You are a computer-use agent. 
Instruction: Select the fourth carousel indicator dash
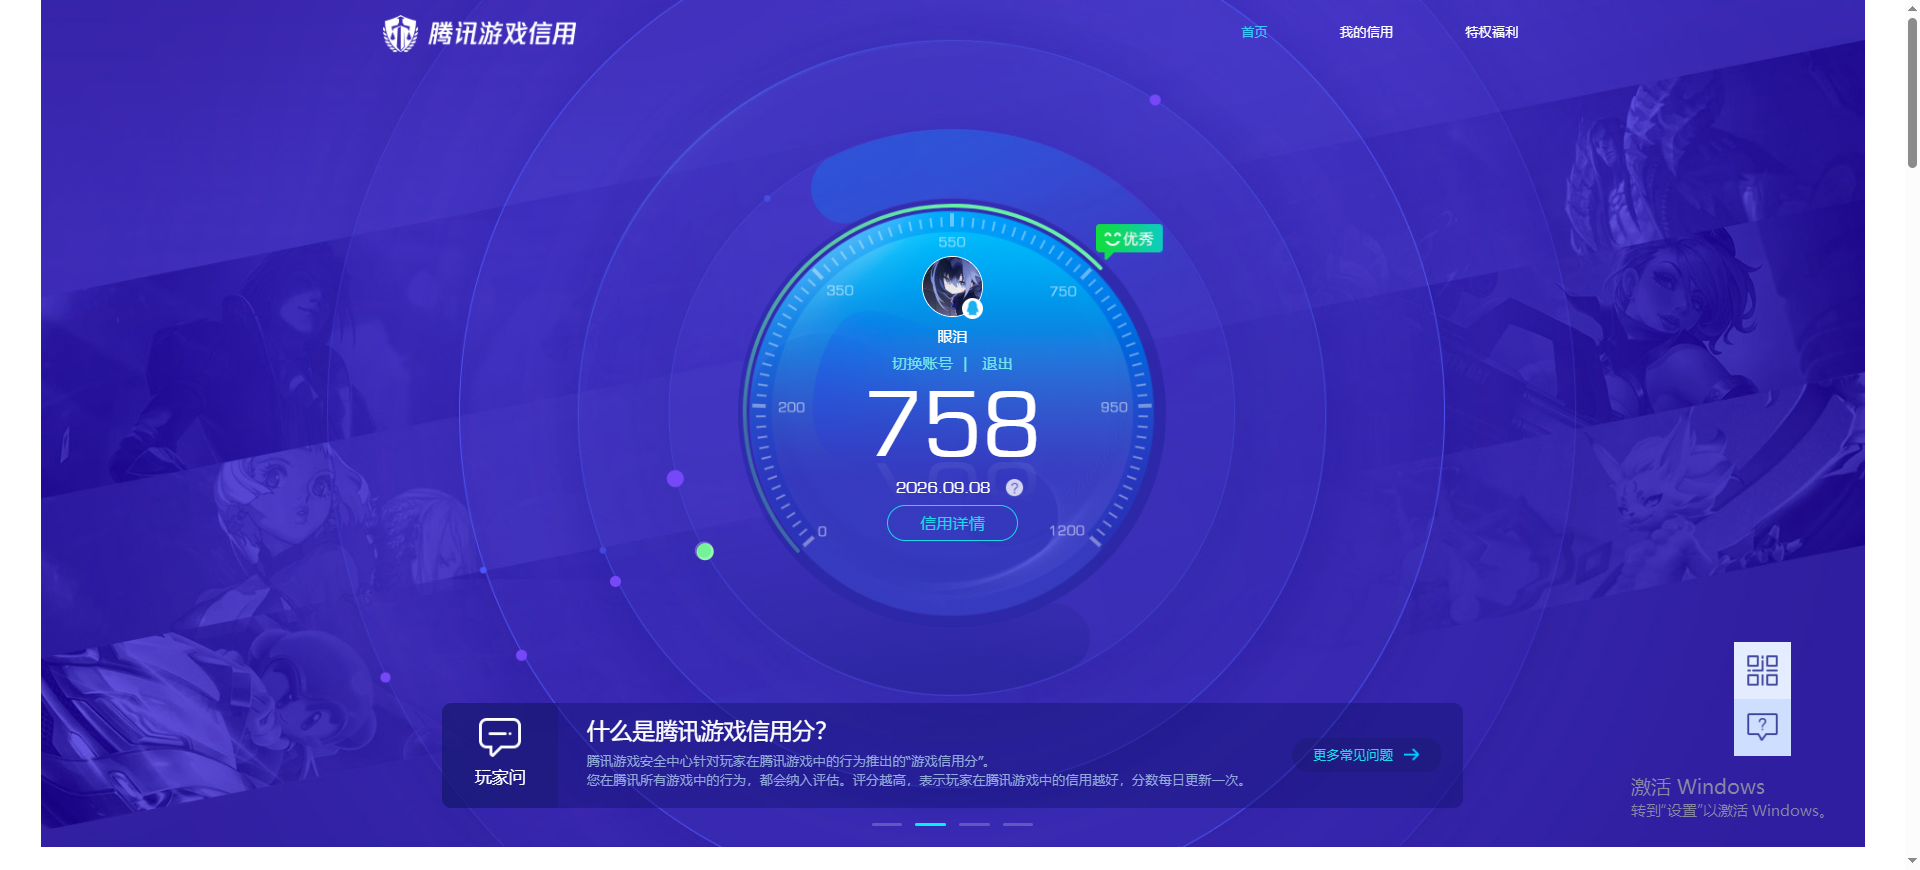[1018, 824]
